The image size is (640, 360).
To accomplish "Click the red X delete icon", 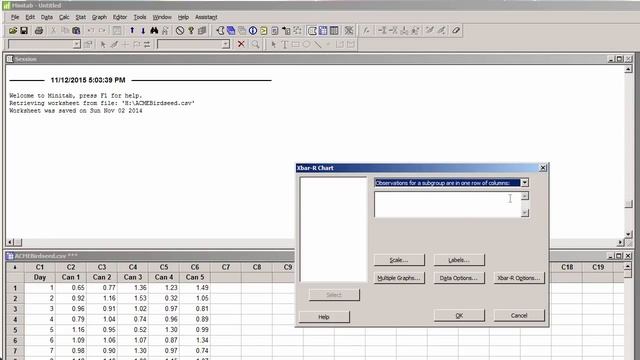I will (241, 44).
